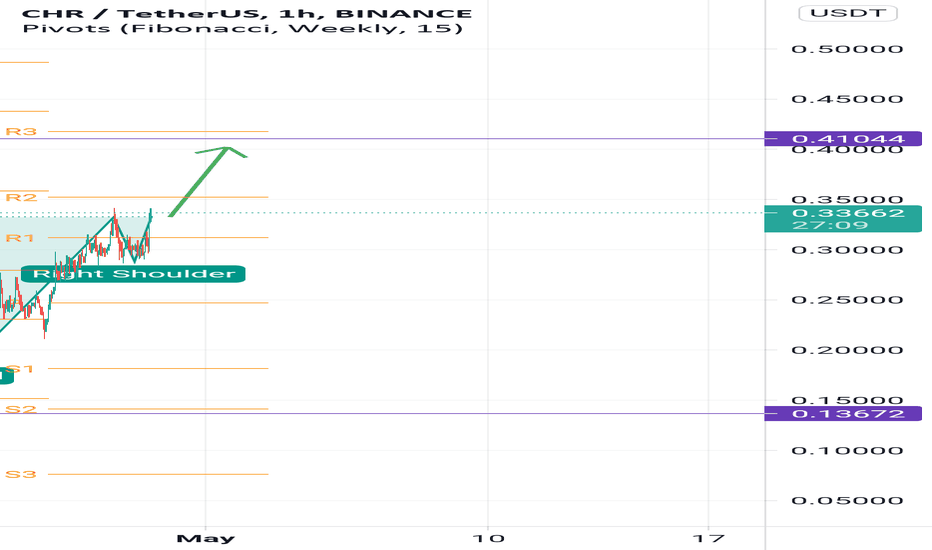Click the S3 pivot label
Viewport: 932px width, 550px height.
coord(21,474)
